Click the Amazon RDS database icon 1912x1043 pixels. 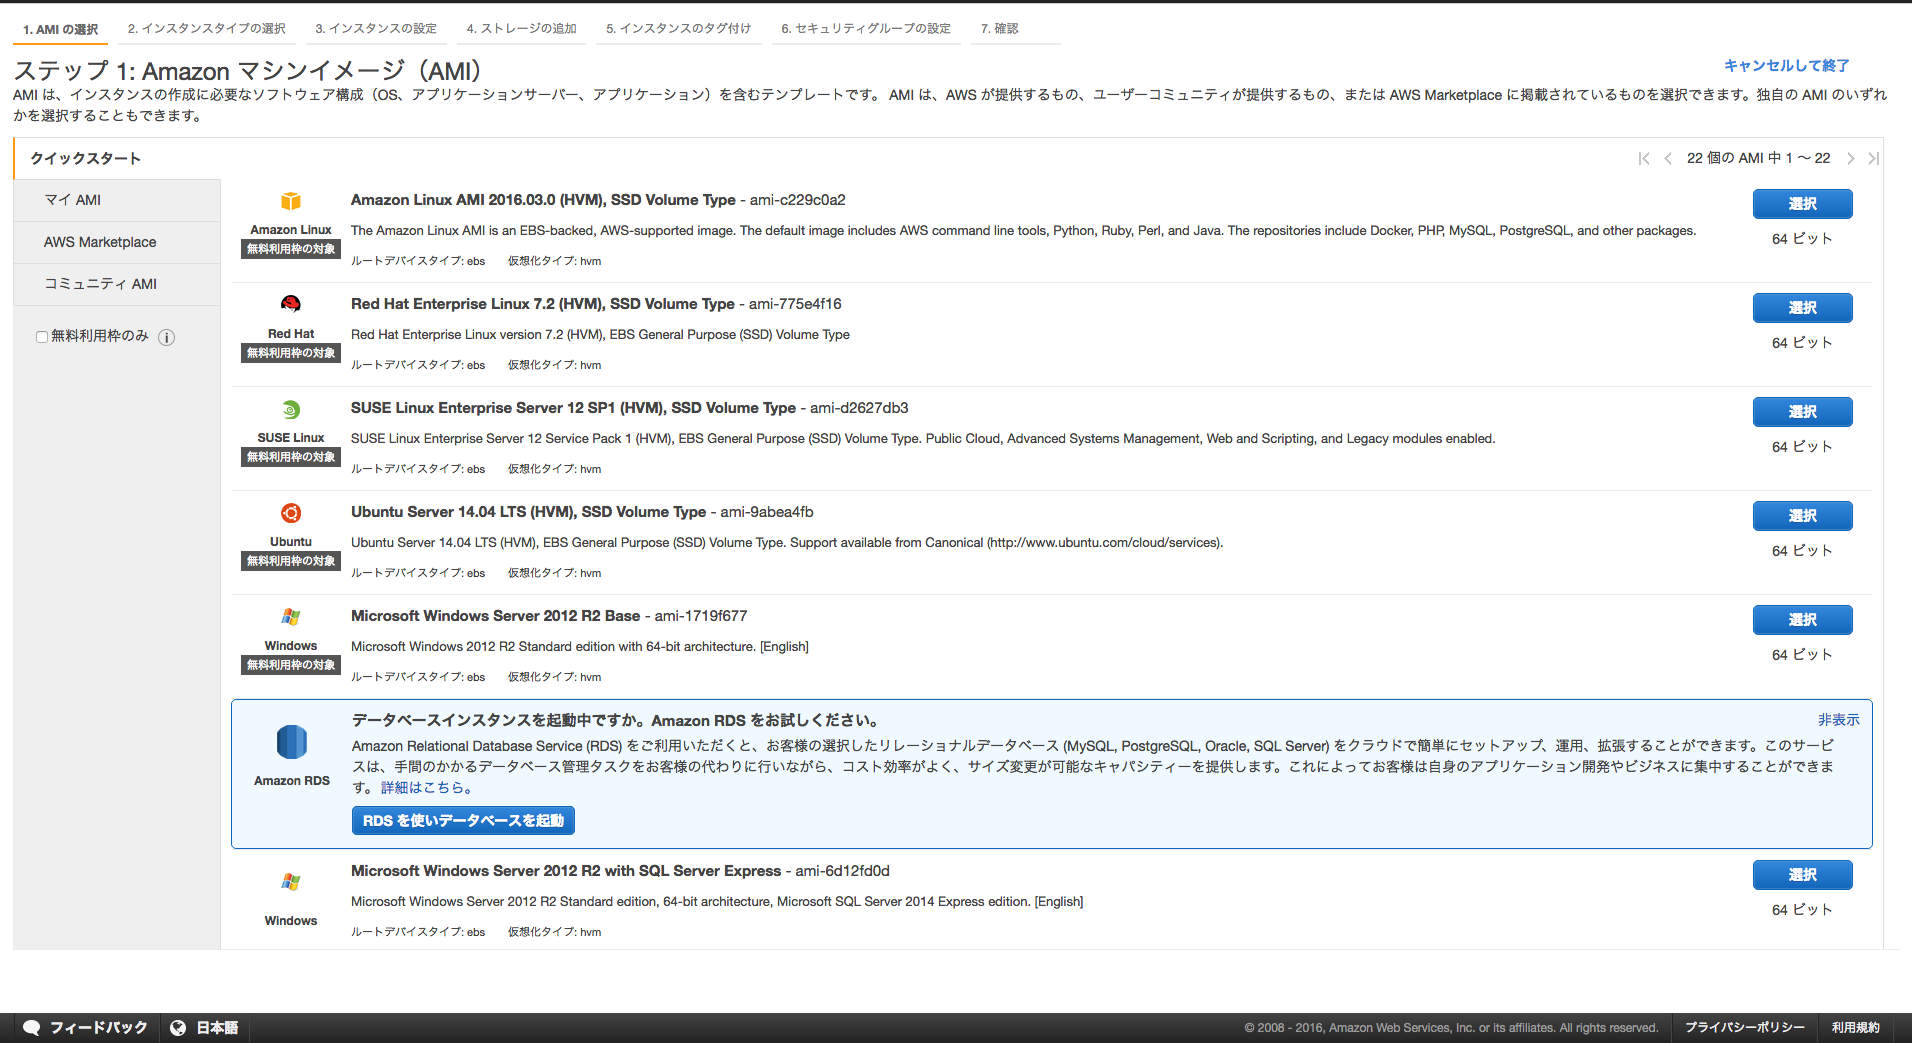(x=291, y=742)
